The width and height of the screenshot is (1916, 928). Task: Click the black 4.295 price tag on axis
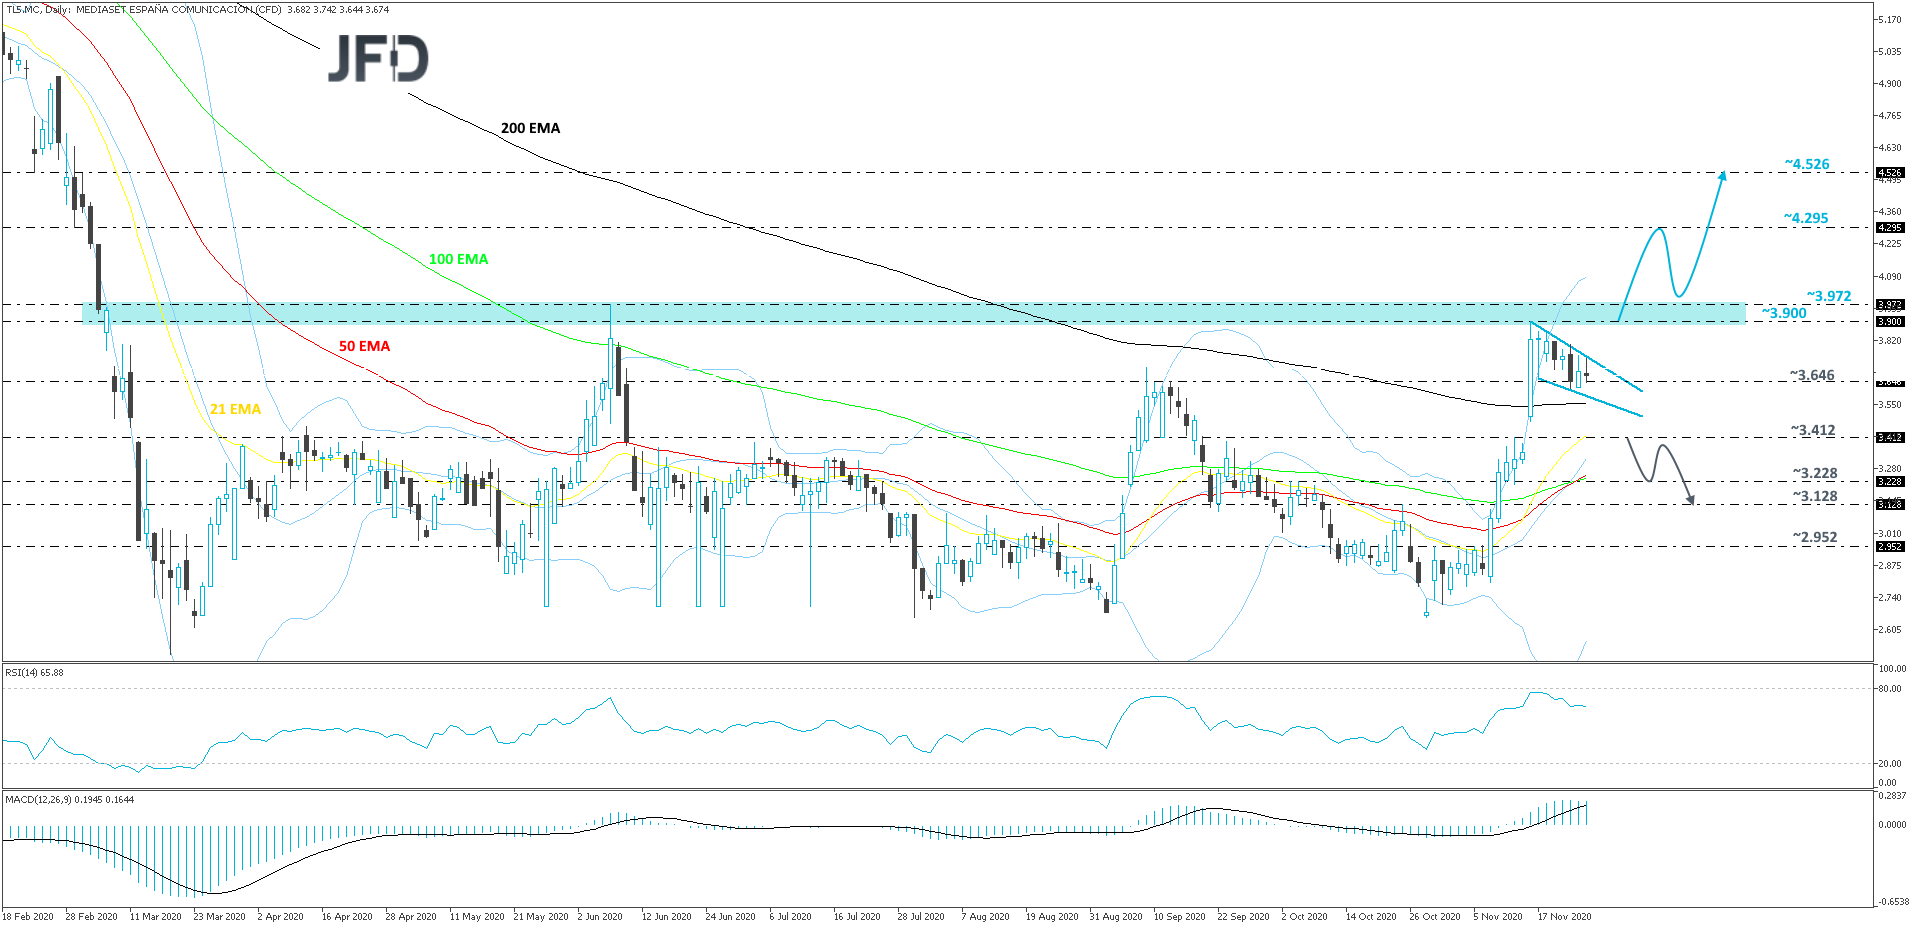1889,228
